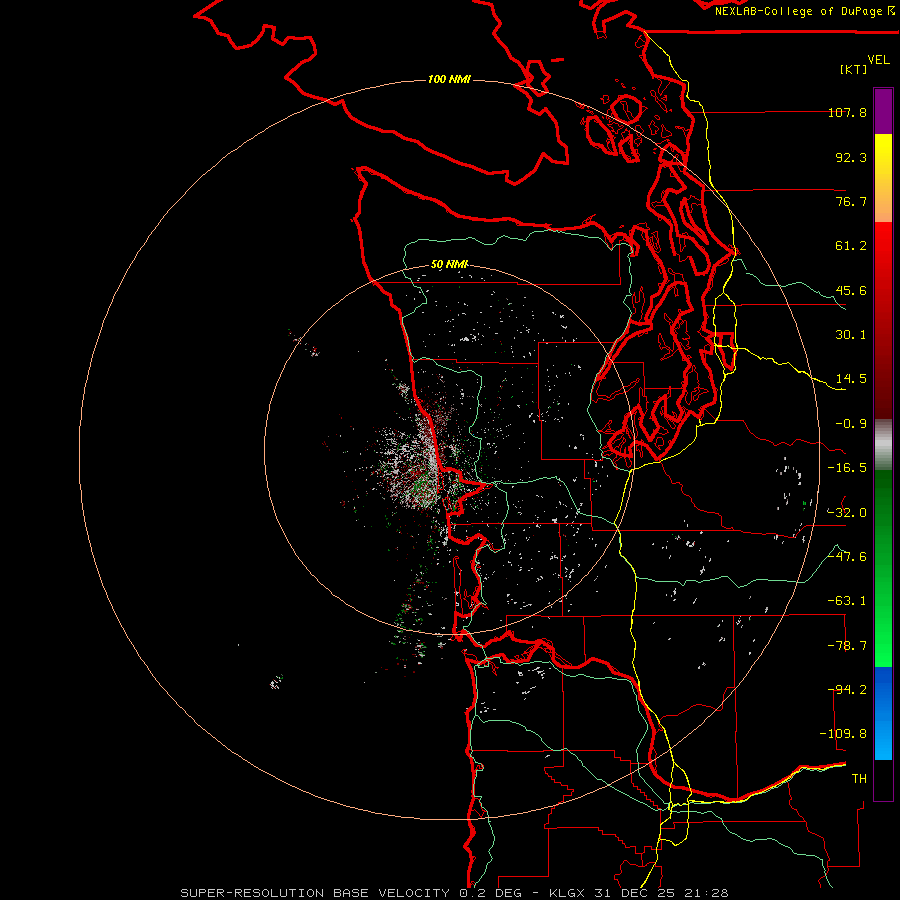Click the -0.9 velocity scale value
Viewport: 900px width, 900px height.
click(x=851, y=424)
